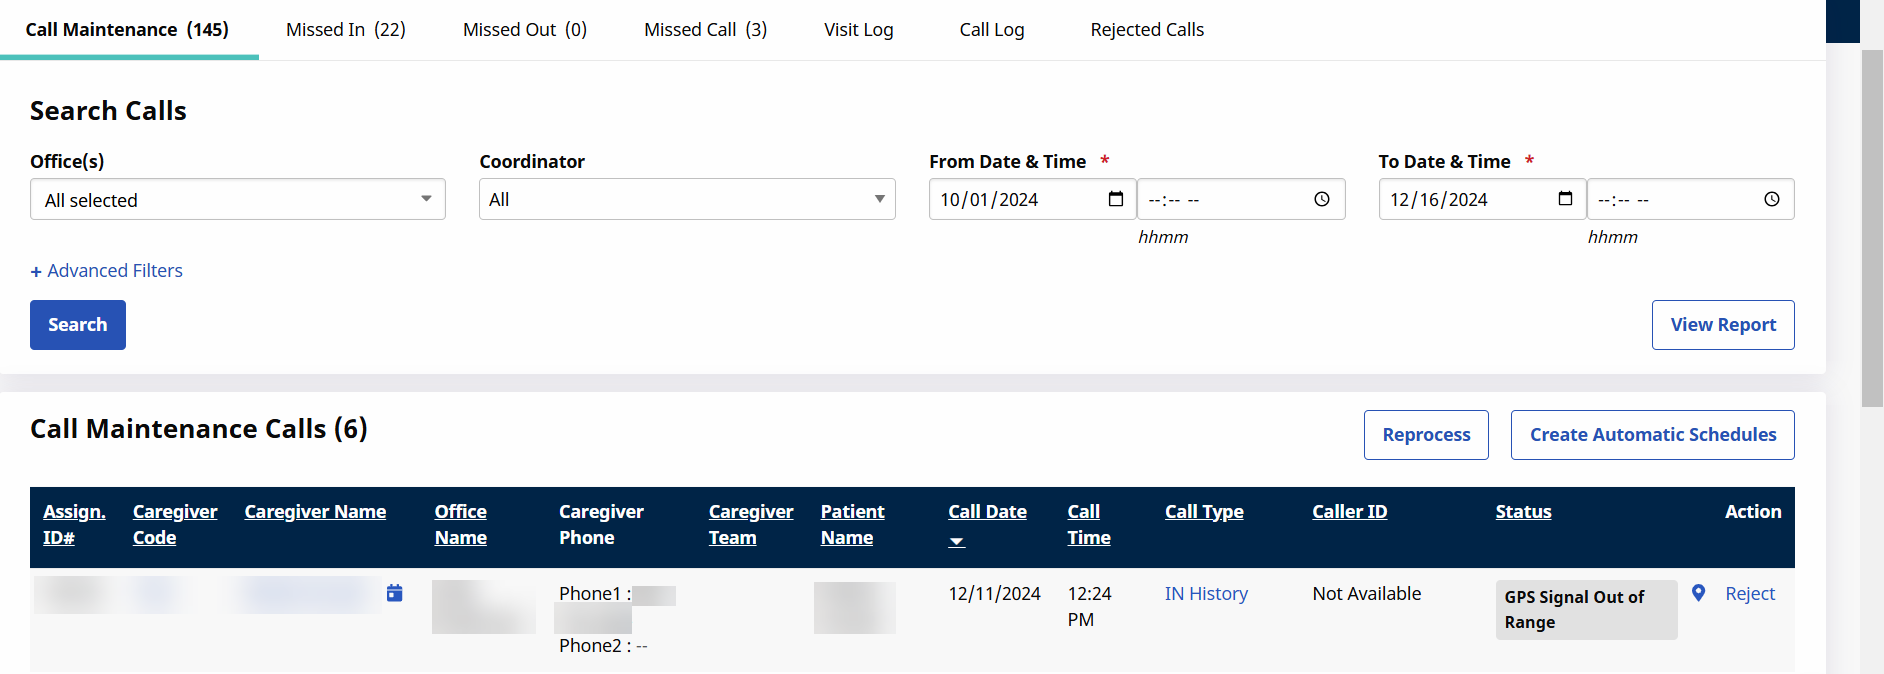Click the page vertical scrollbar thumb
Screen dimensions: 1884x674
[x=1872, y=228]
